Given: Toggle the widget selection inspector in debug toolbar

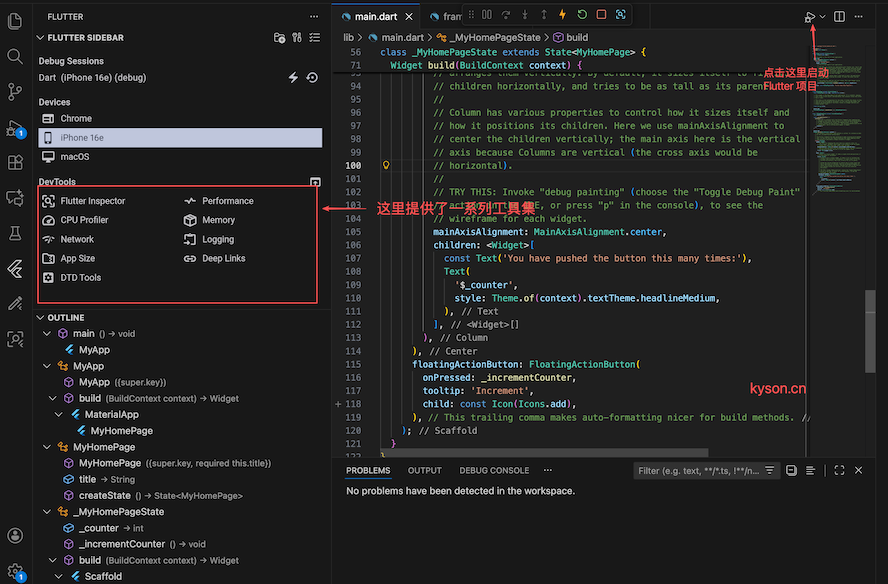Looking at the screenshot, I should pos(621,15).
